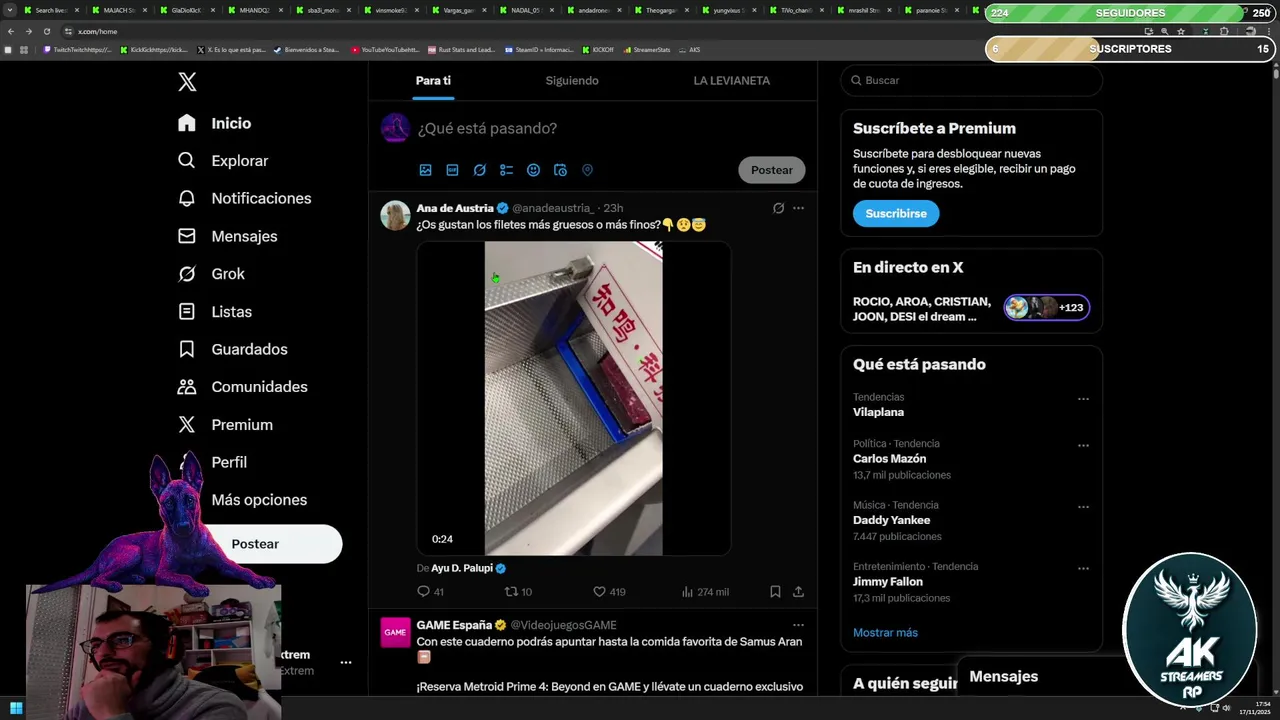Viewport: 1280px width, 720px height.
Task: Add image media icon to post composer
Action: (x=425, y=170)
